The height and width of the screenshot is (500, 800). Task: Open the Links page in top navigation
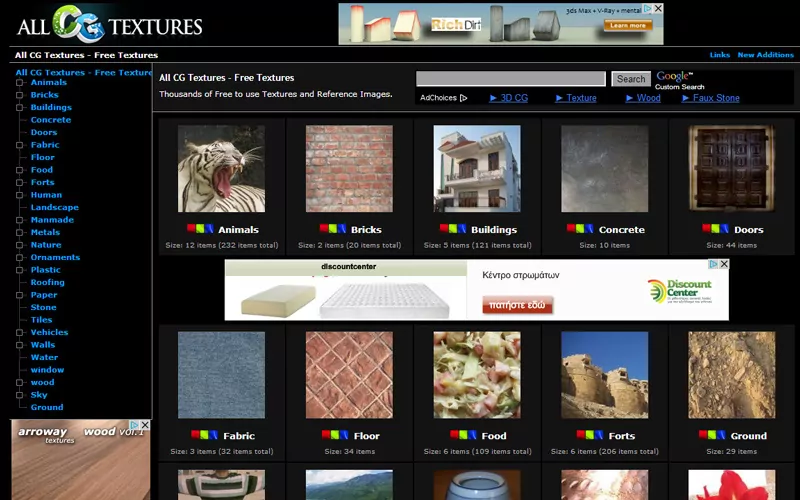pyautogui.click(x=719, y=55)
